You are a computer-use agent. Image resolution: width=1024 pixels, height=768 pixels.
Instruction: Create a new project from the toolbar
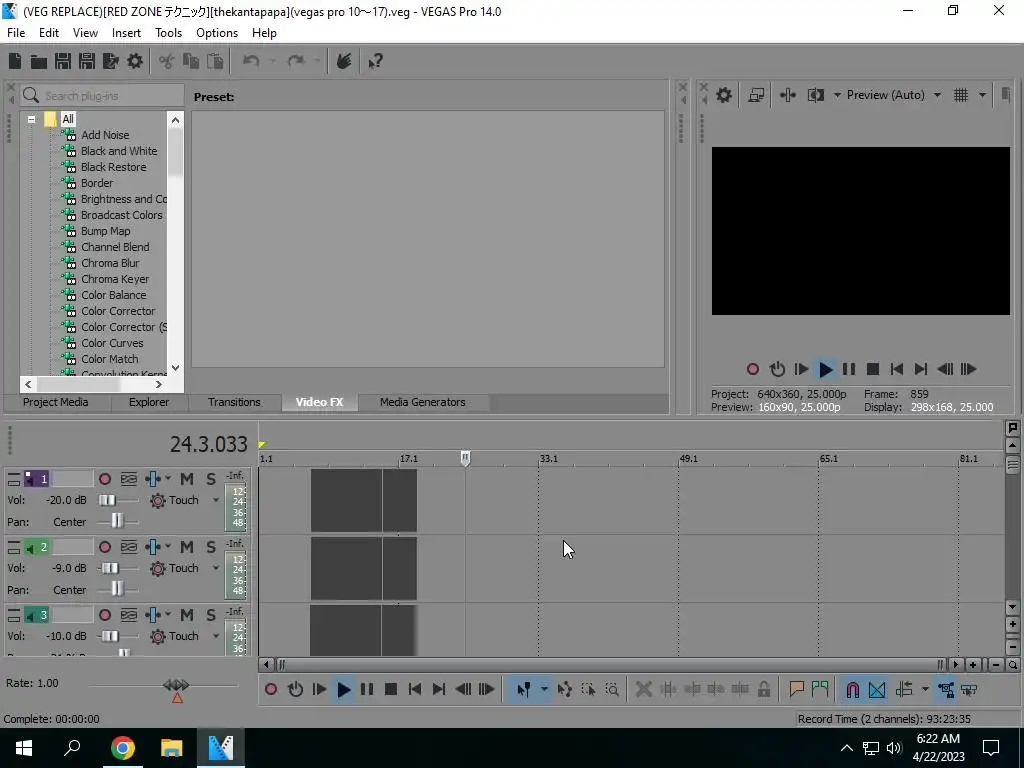(15, 61)
